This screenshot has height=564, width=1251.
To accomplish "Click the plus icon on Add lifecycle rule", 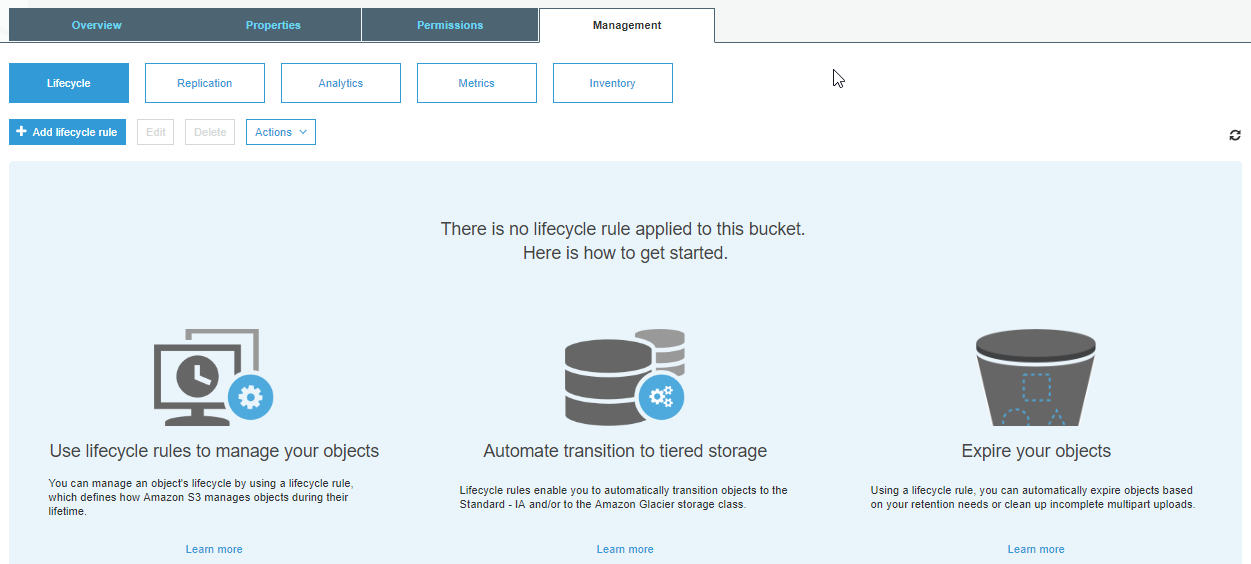I will tap(22, 132).
